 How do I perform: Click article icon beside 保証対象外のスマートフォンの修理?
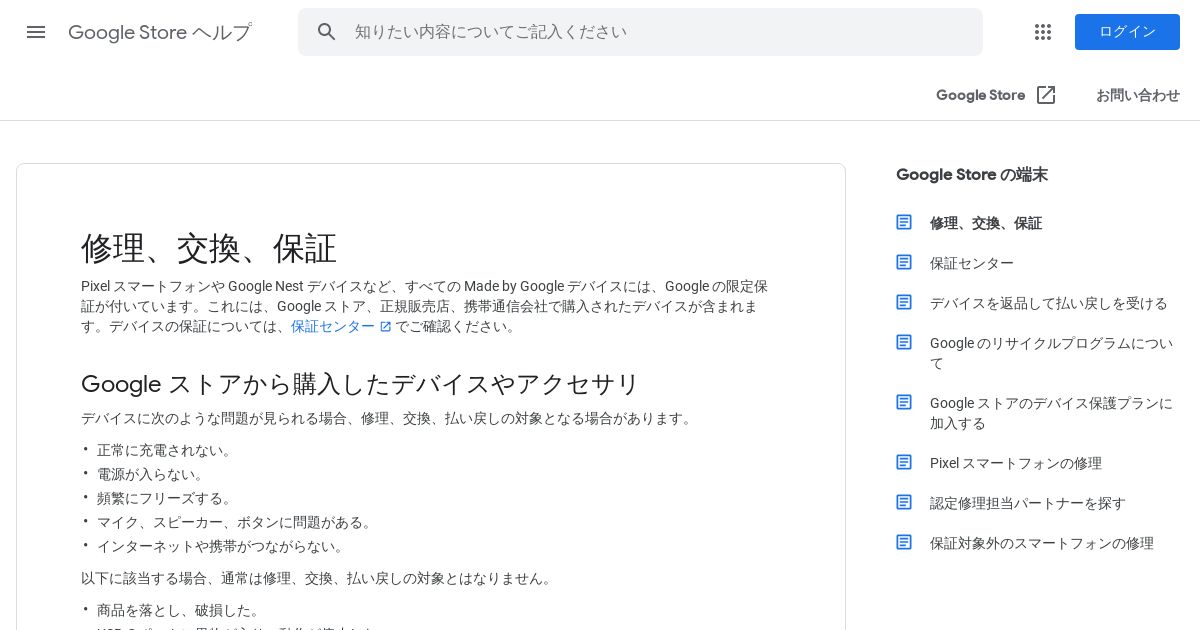[x=904, y=542]
